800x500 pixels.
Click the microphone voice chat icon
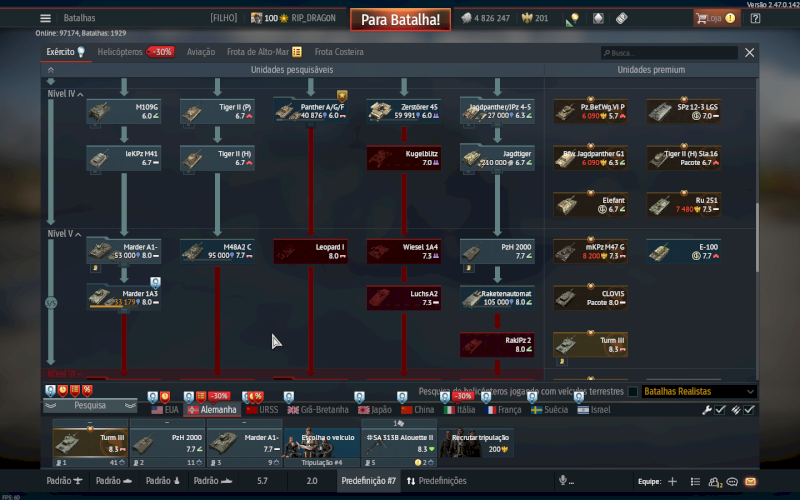(x=563, y=481)
